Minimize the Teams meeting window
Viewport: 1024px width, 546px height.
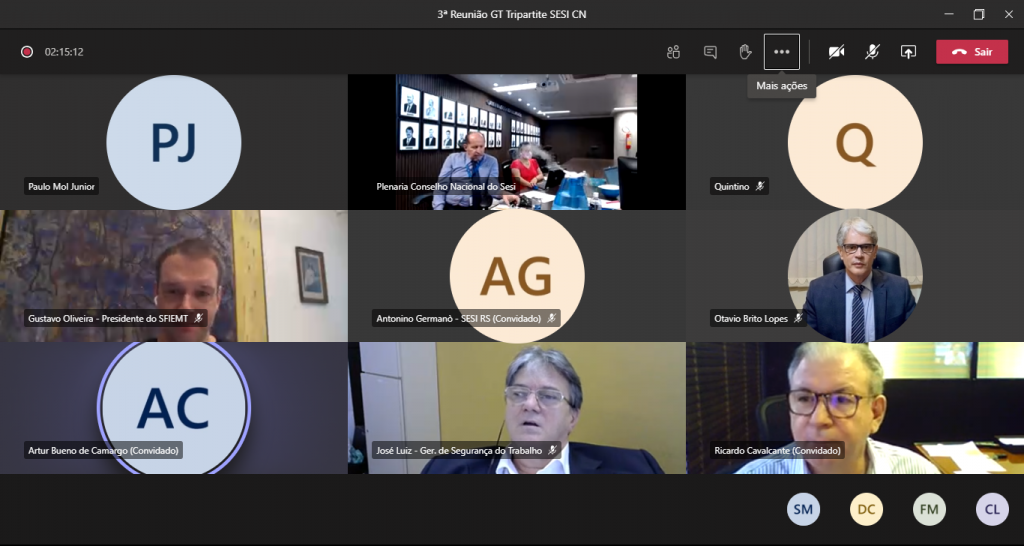point(949,14)
